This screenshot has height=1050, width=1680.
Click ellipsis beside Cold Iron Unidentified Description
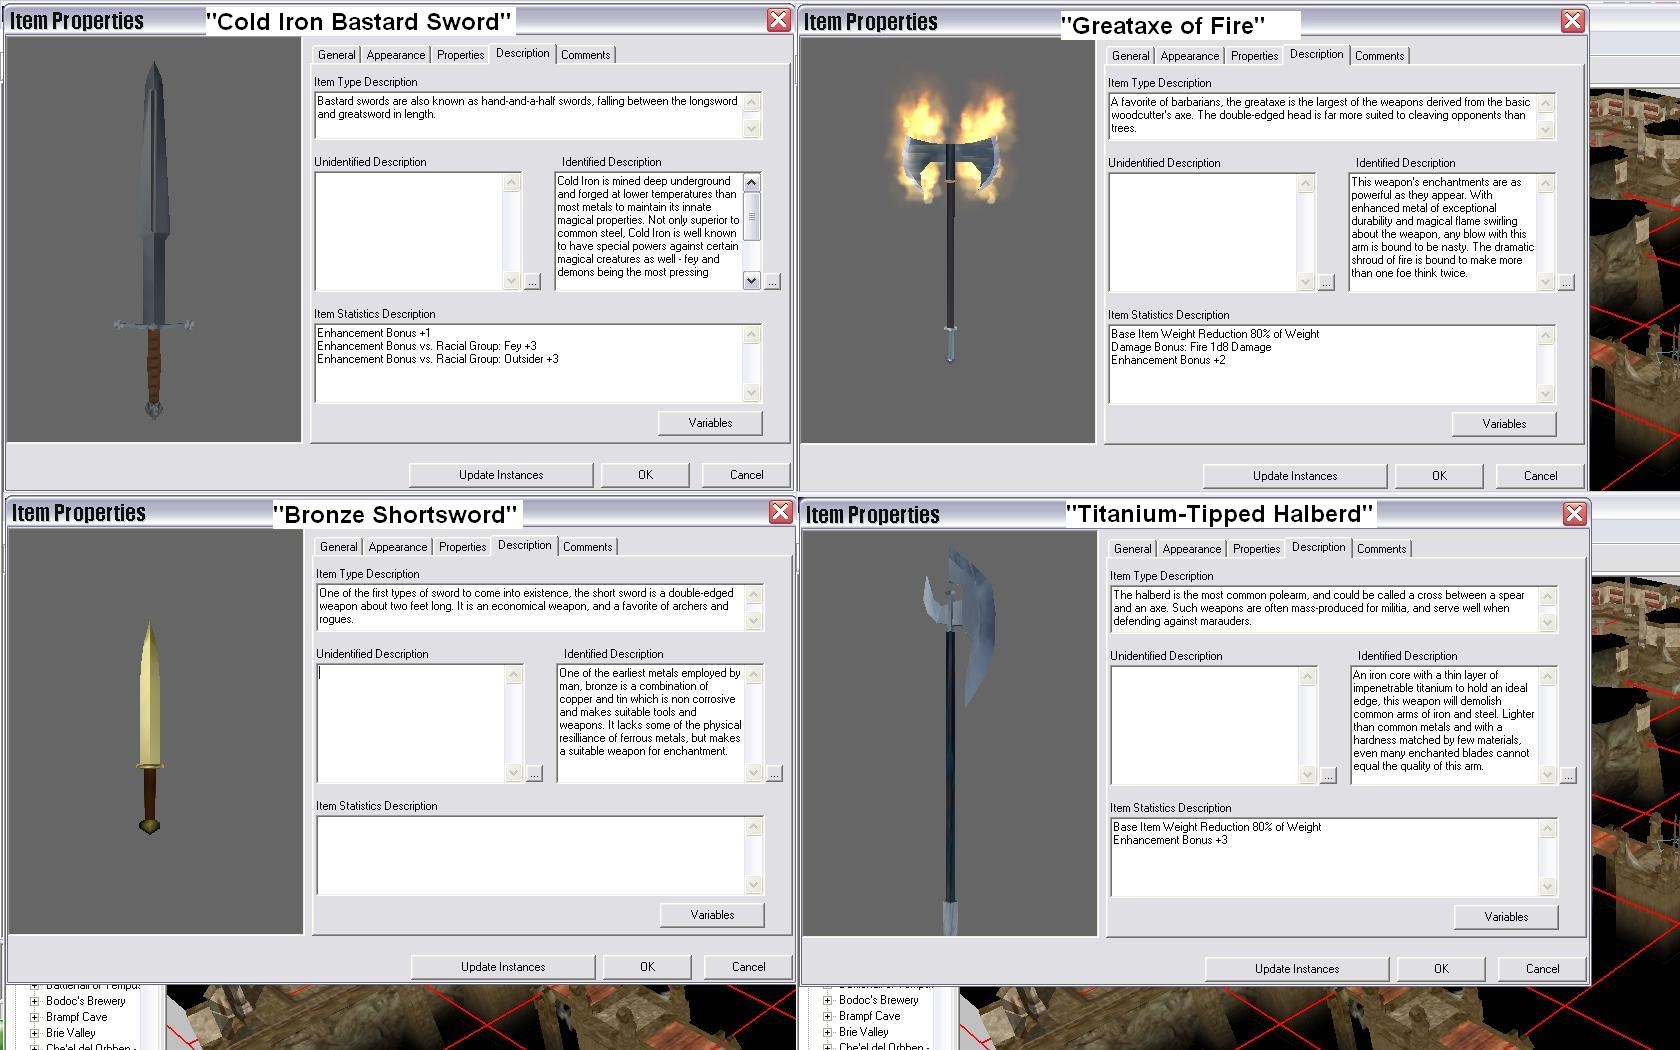click(532, 283)
